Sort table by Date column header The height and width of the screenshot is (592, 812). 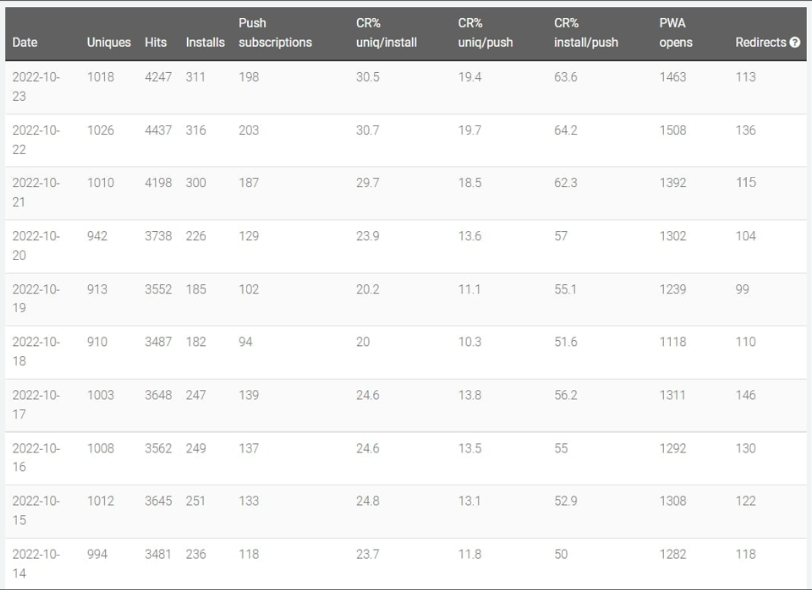click(25, 42)
